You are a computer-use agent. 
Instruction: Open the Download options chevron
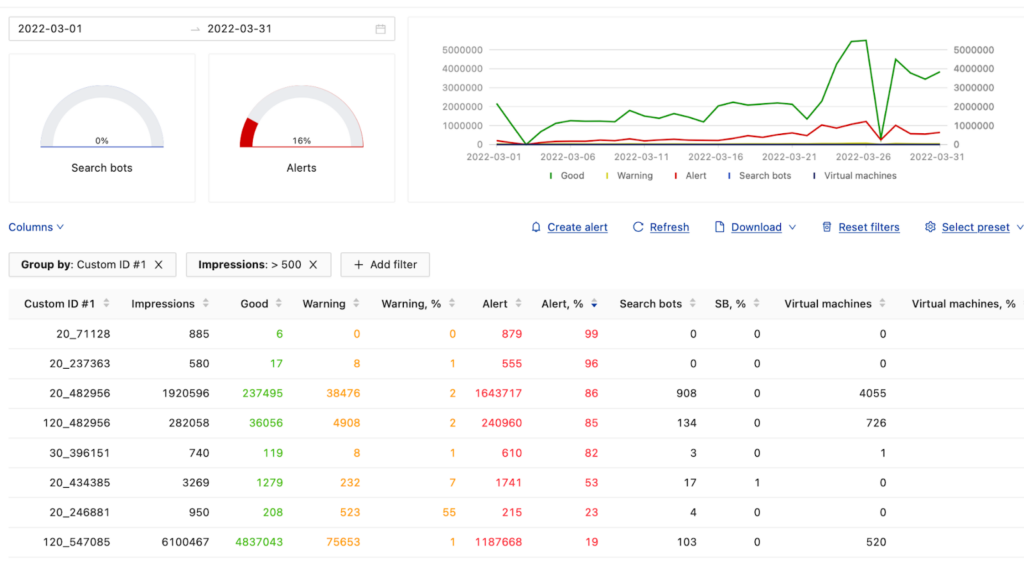pos(793,227)
